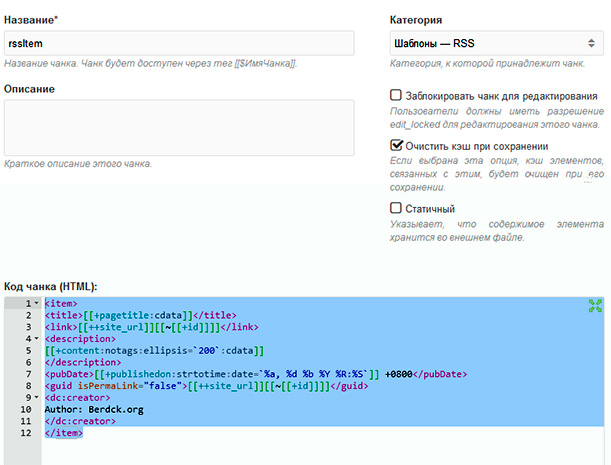The width and height of the screenshot is (611, 465).
Task: Click the guid isPermaLink code line
Action: (207, 386)
